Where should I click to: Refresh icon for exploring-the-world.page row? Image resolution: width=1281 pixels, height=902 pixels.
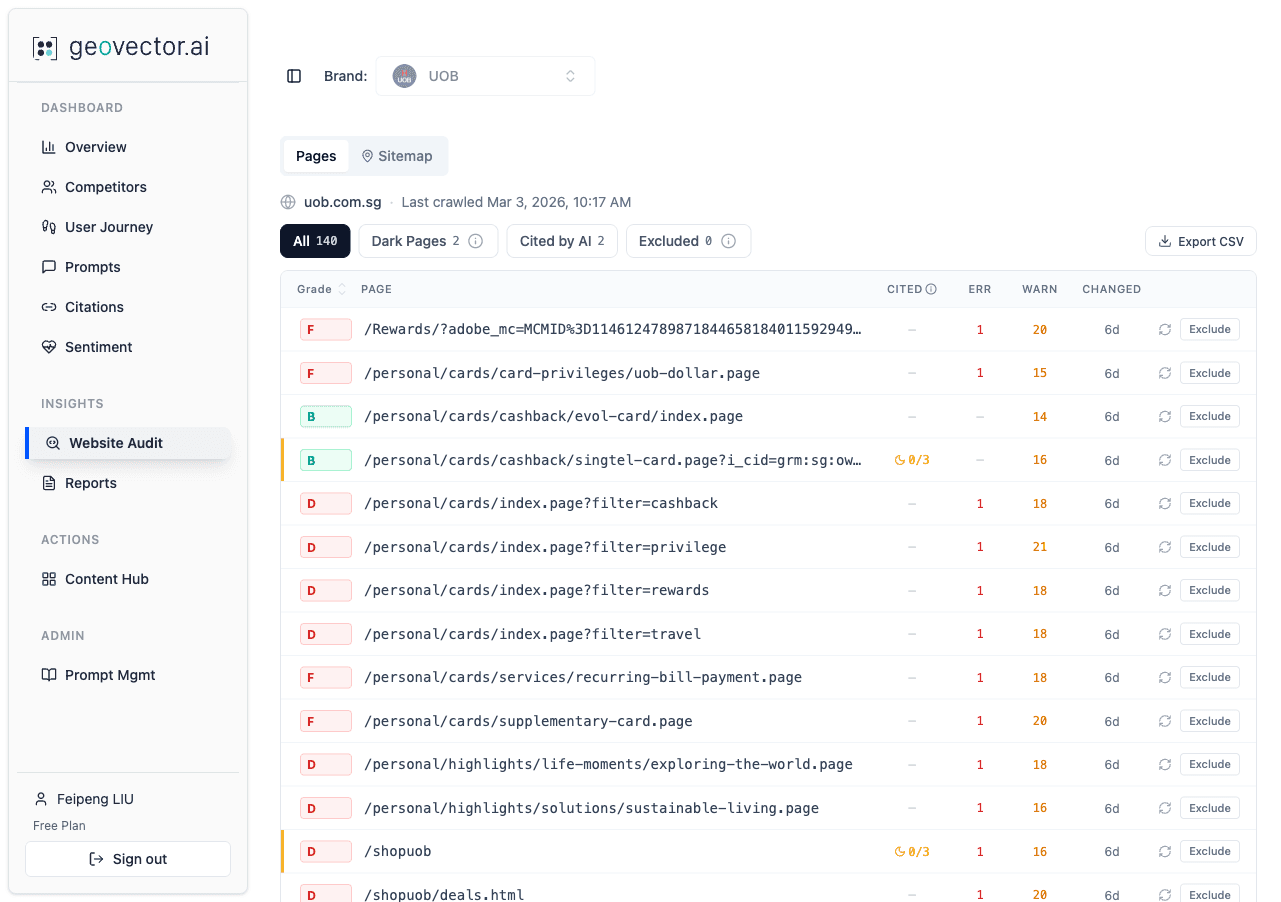click(1165, 764)
